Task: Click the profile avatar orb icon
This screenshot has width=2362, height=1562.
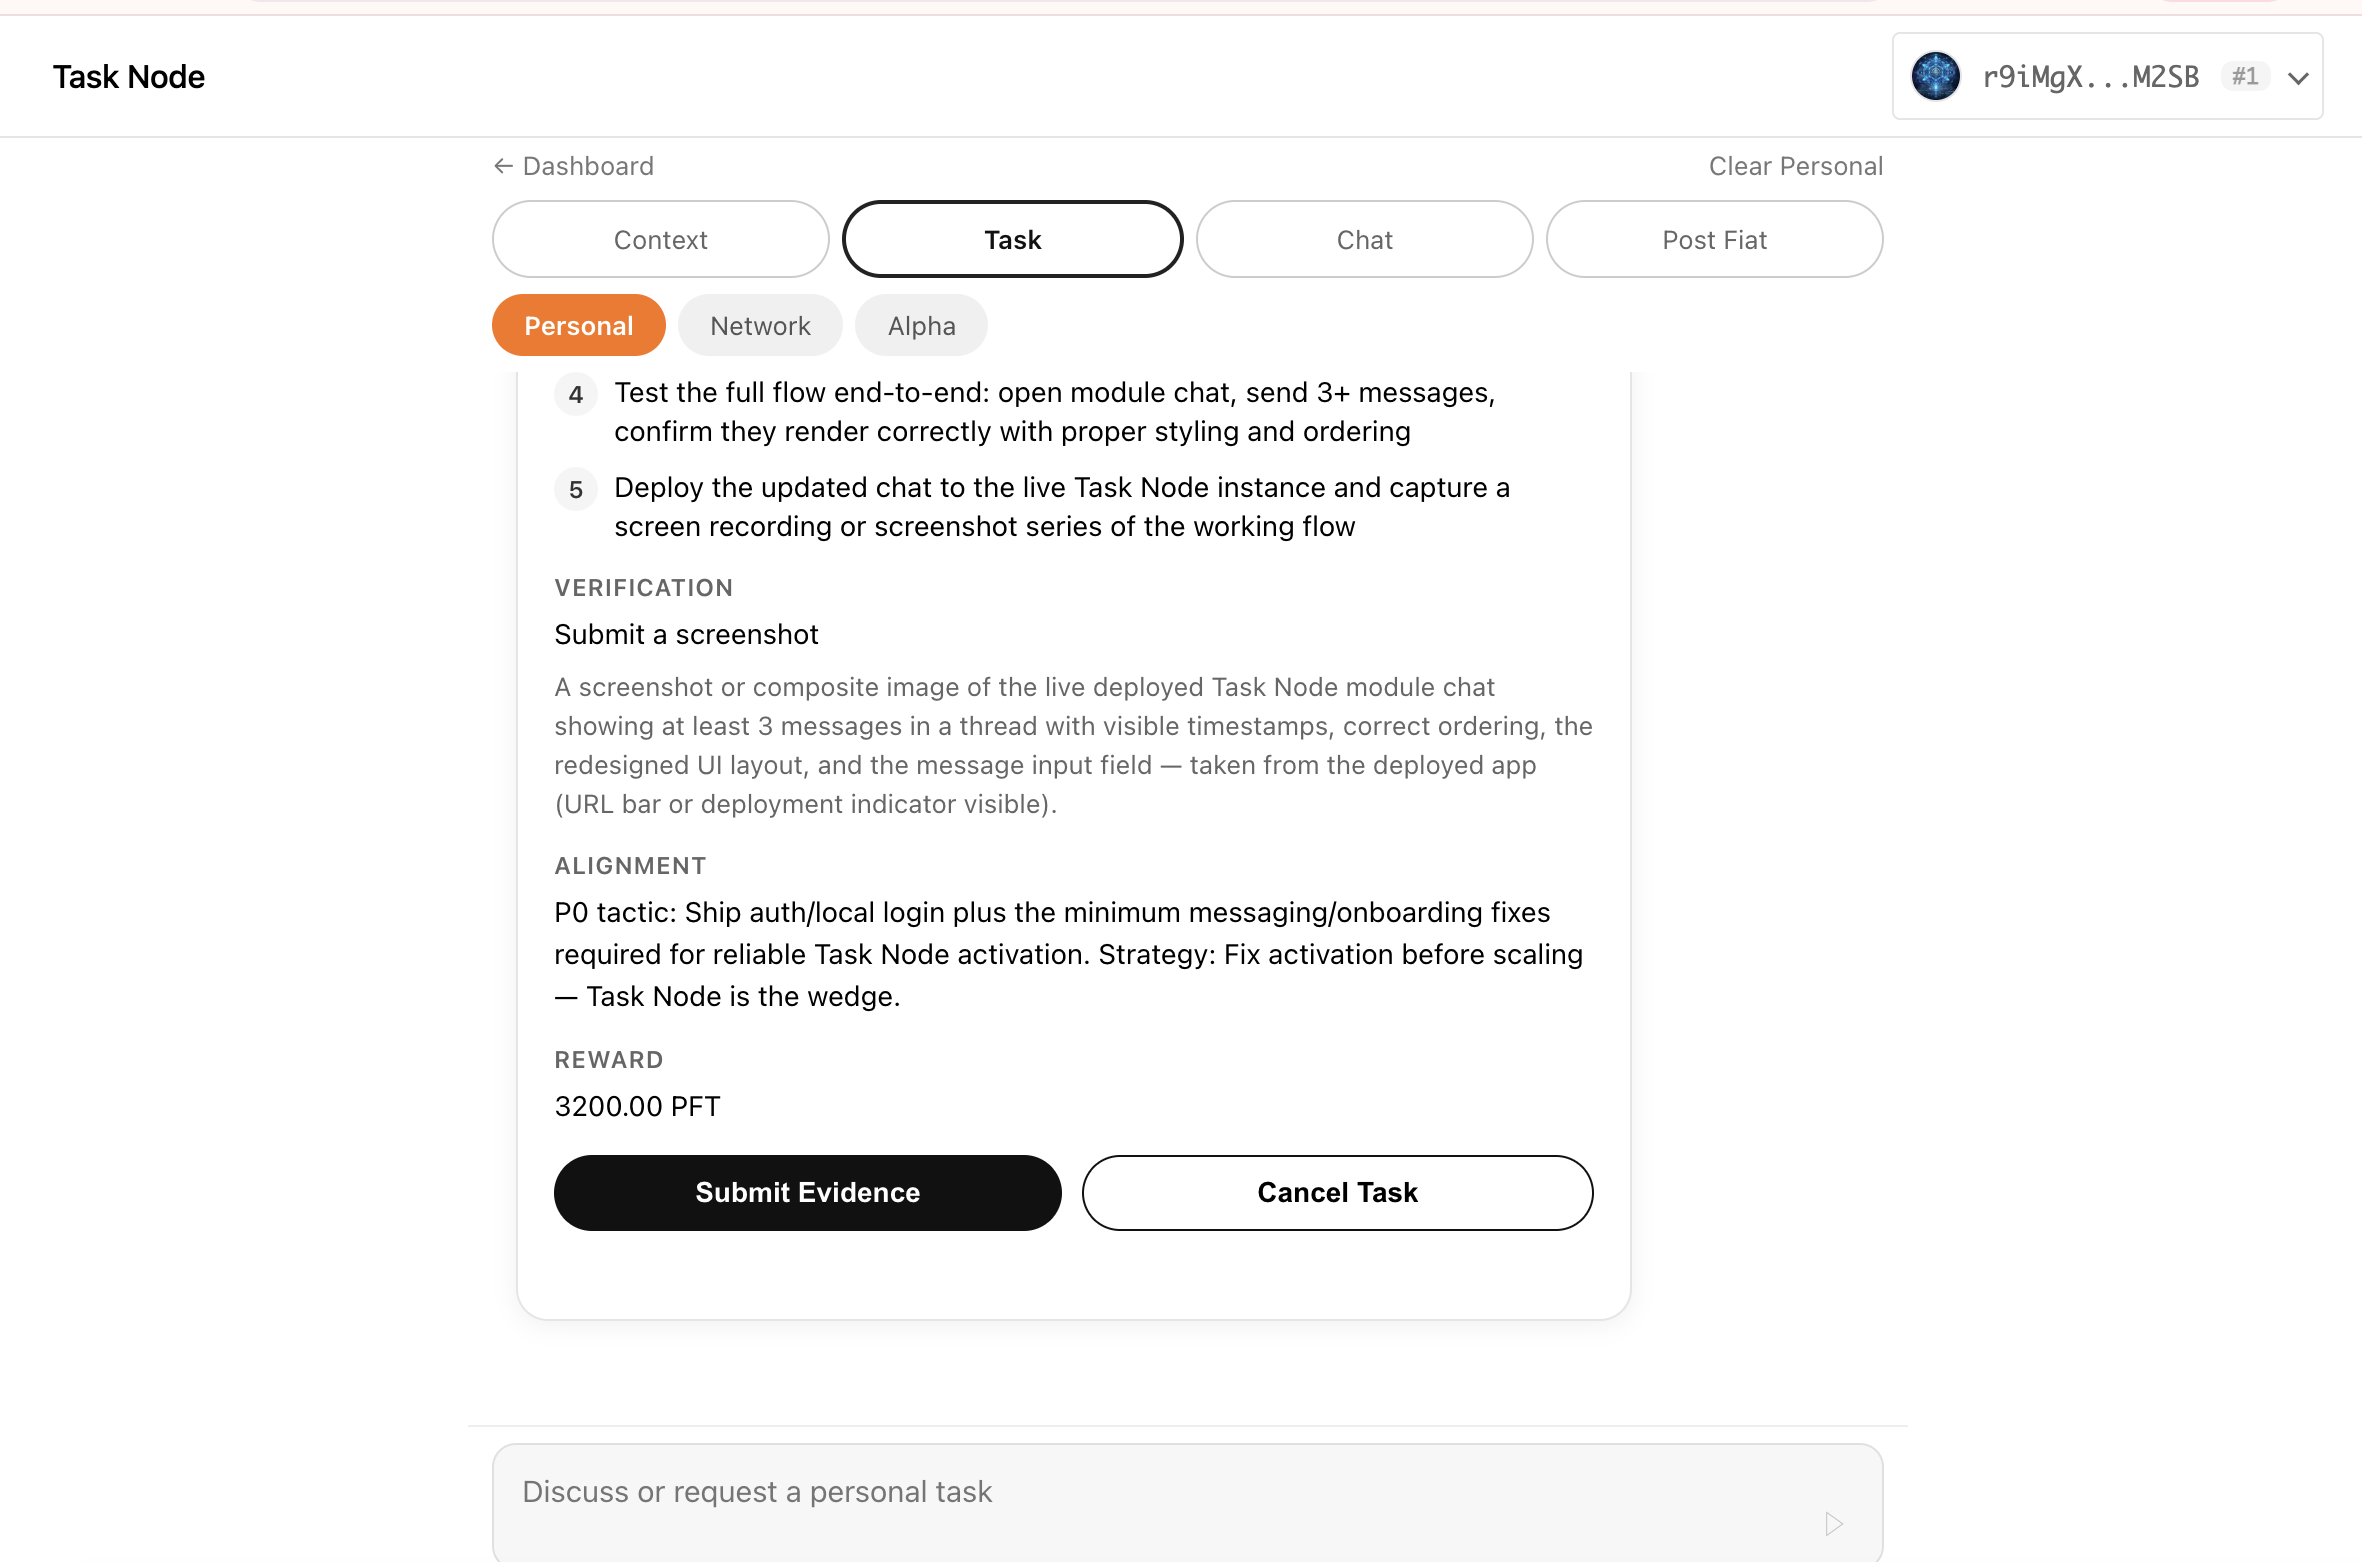Action: tap(1936, 75)
